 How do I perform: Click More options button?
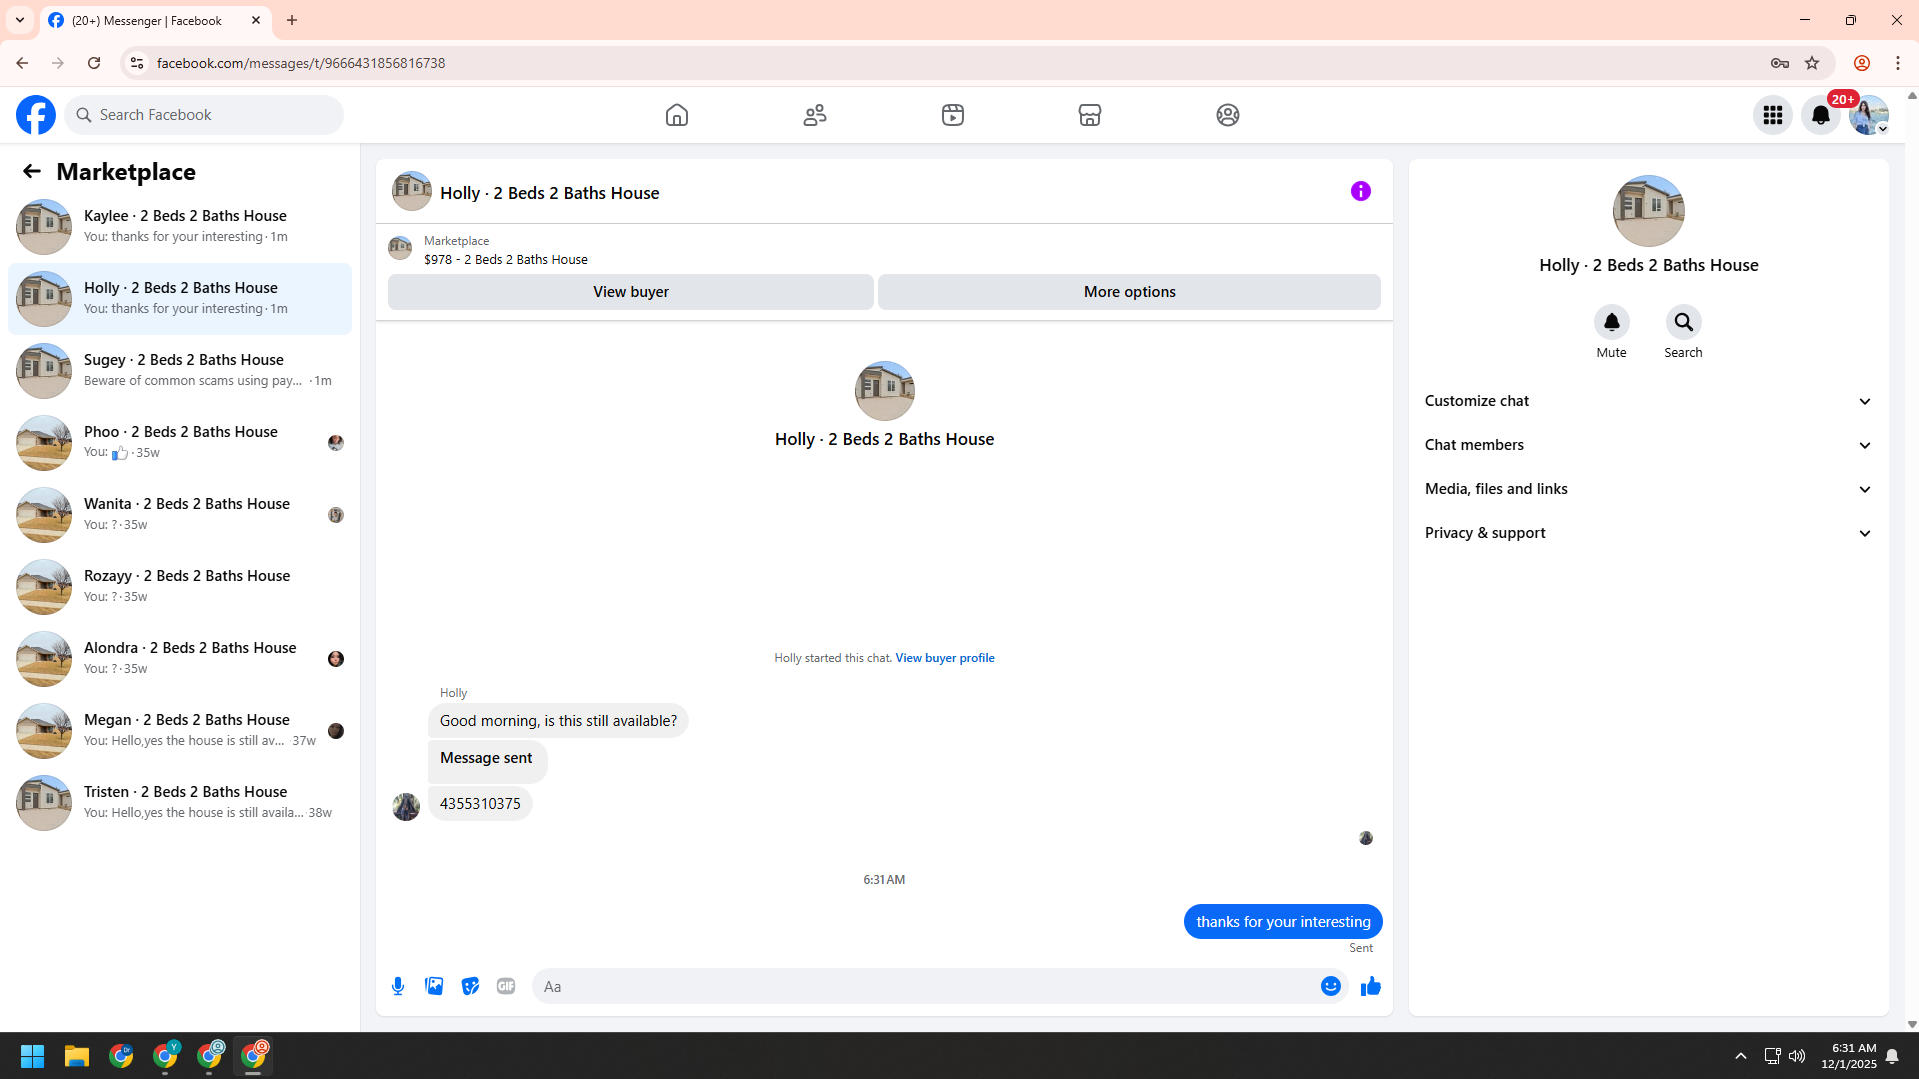1129,292
